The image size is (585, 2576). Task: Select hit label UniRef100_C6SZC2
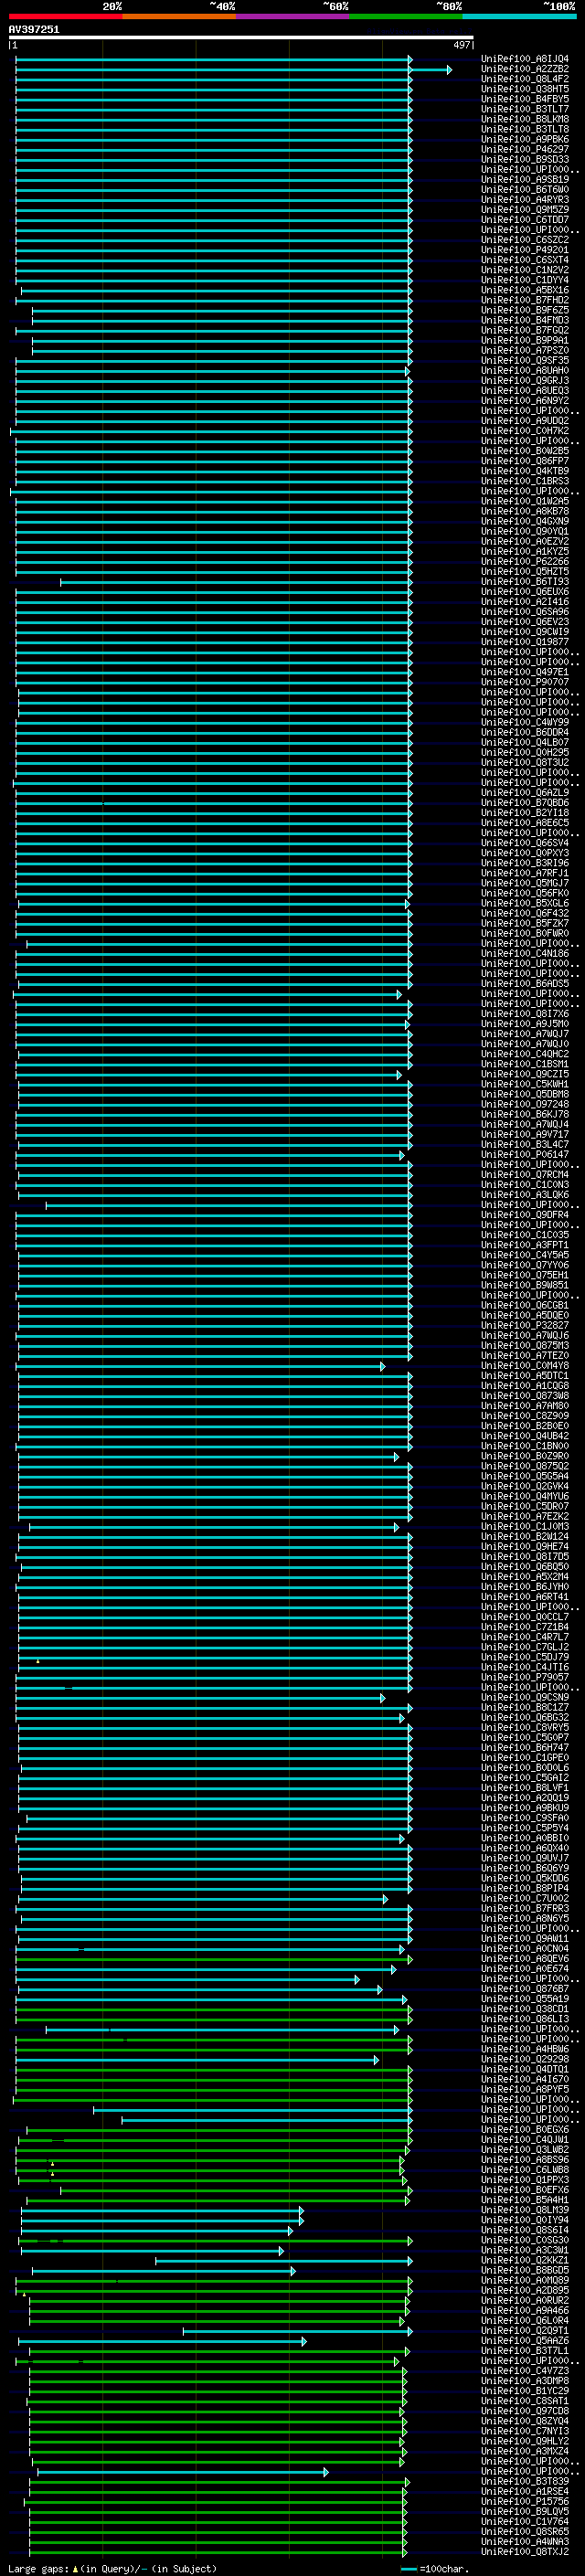point(525,240)
